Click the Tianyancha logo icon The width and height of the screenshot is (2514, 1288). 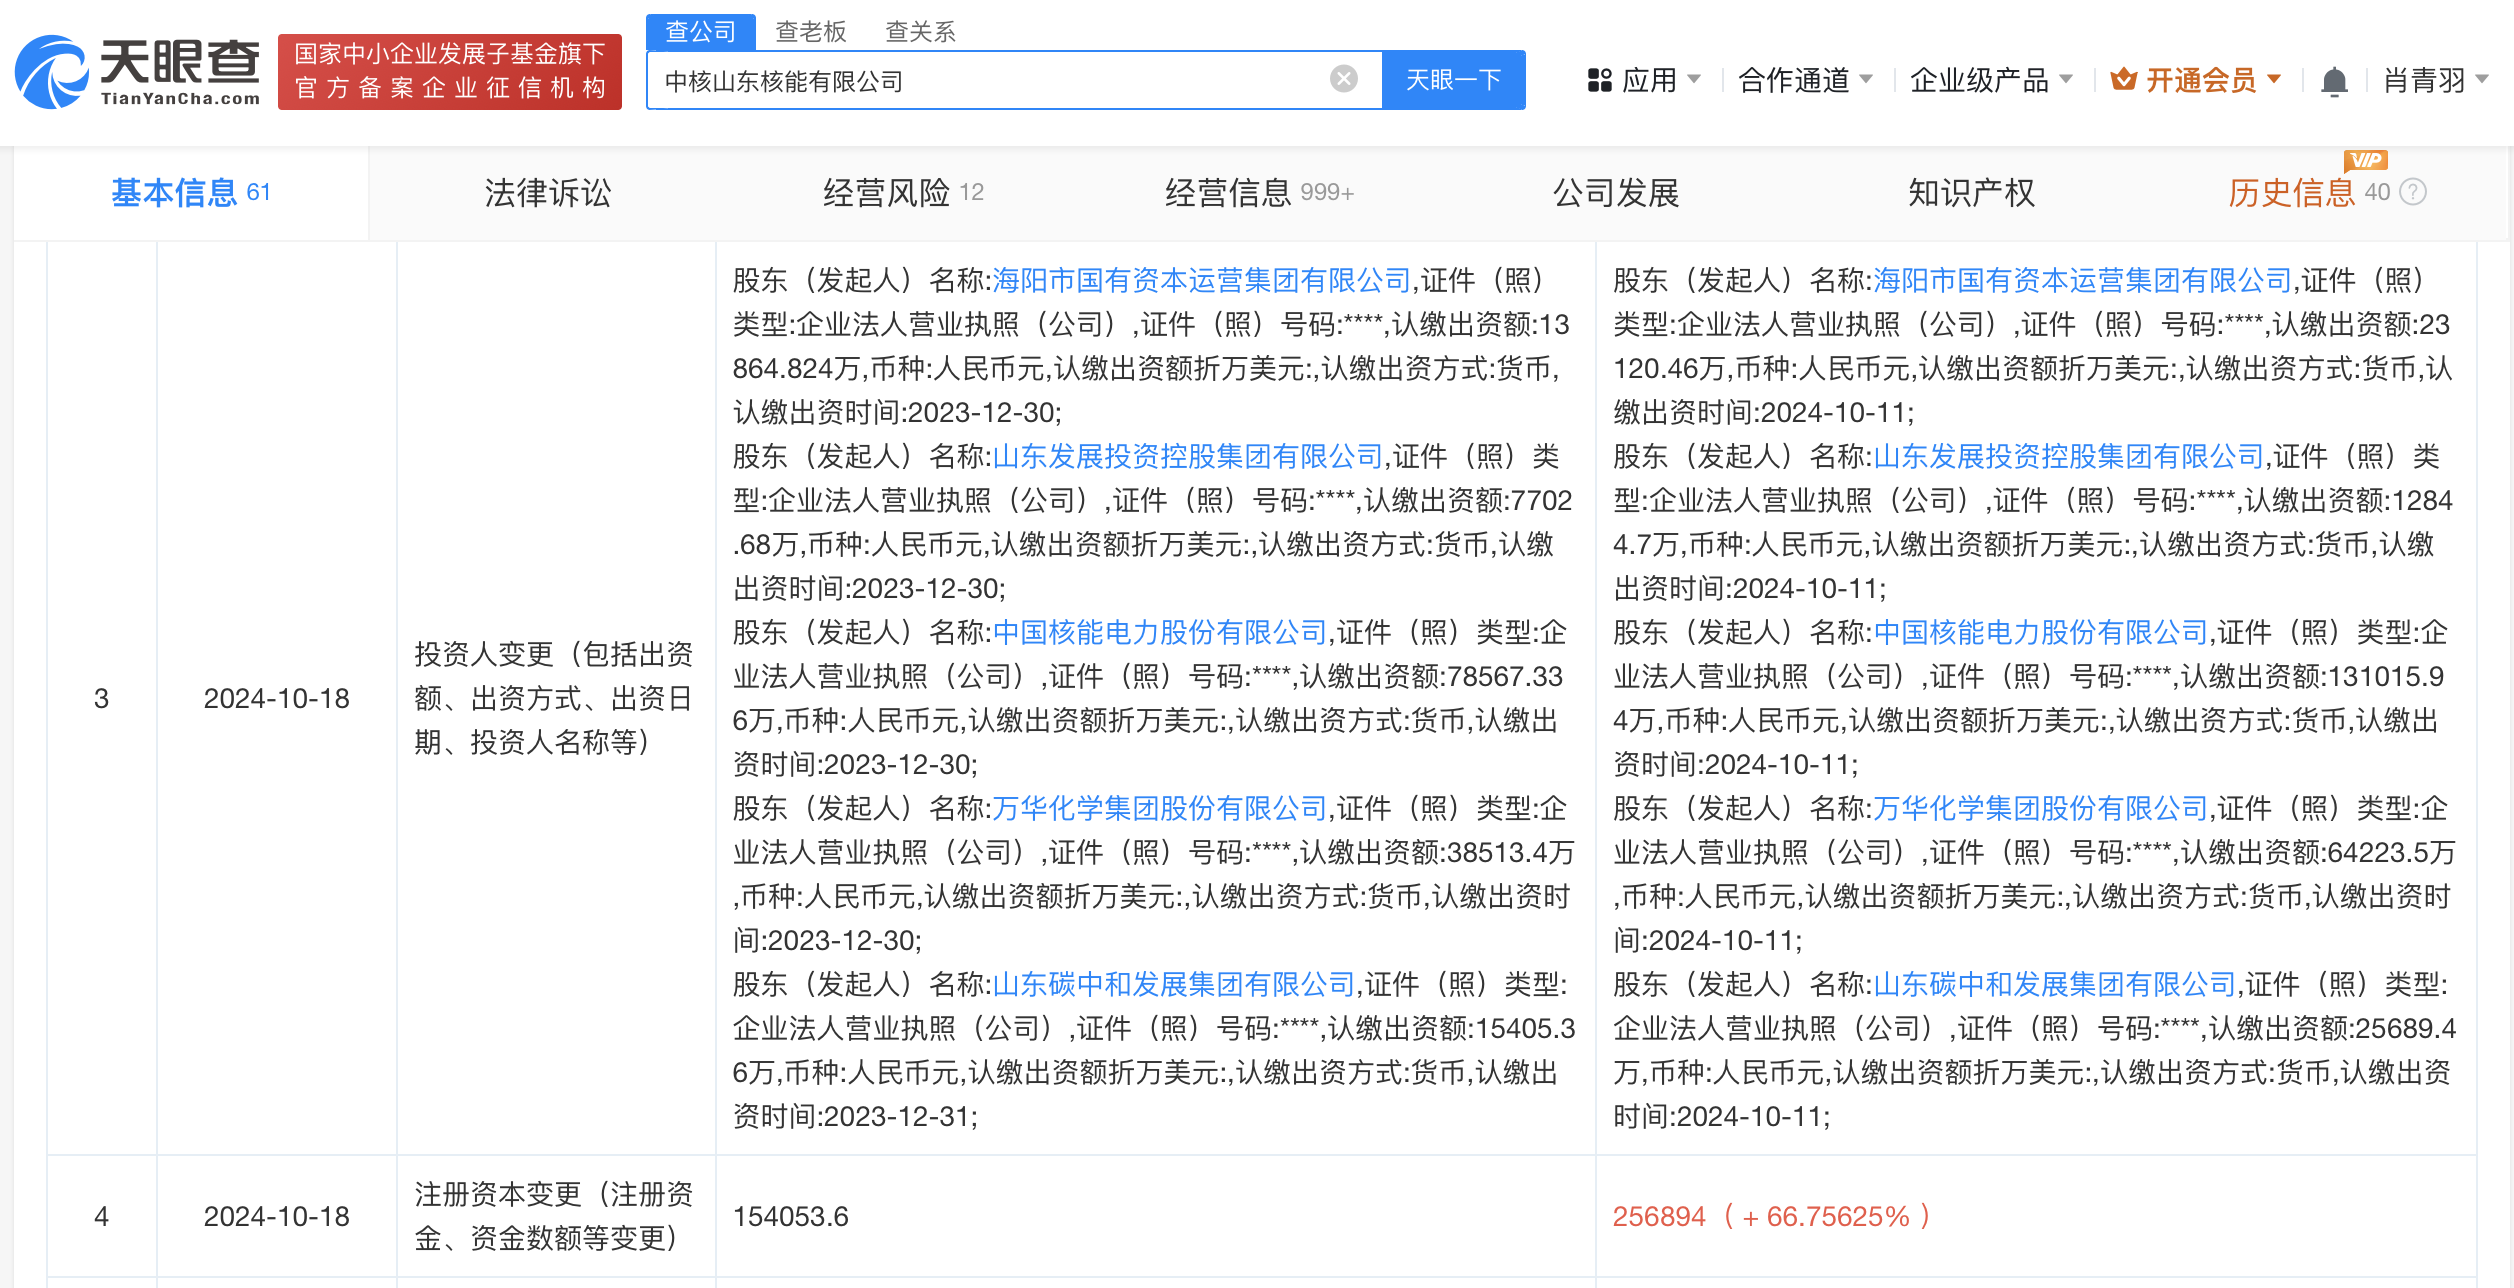coord(50,70)
